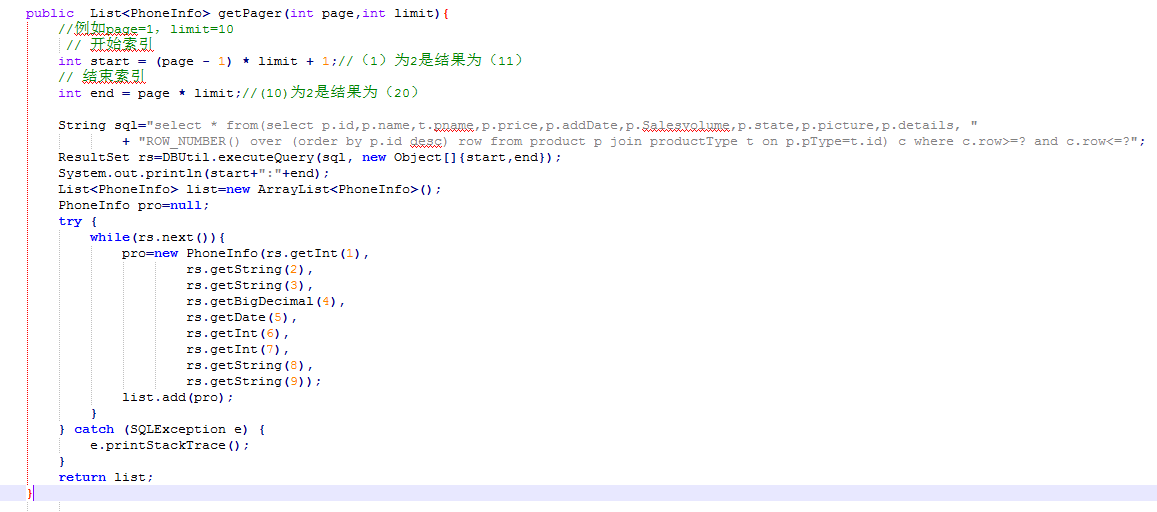Click the "PhoneInfo pro=null" line

(x=133, y=205)
